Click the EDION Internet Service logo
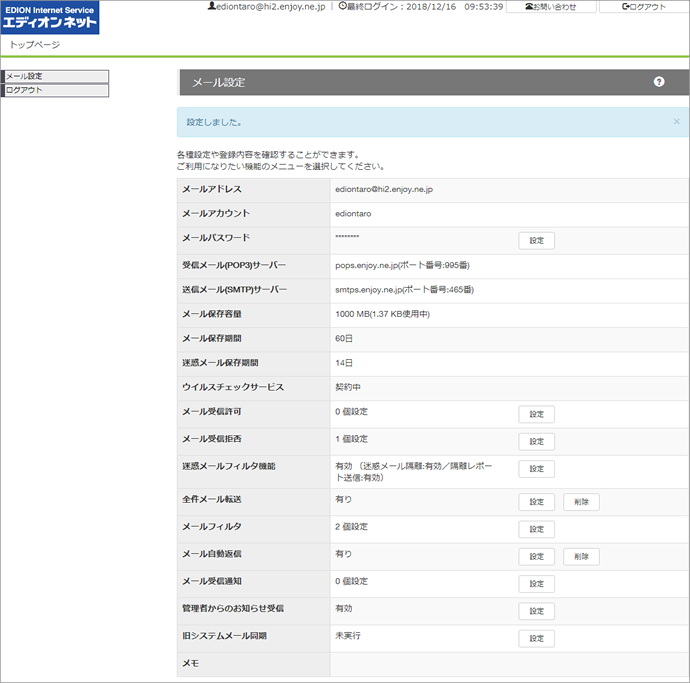The height and width of the screenshot is (683, 690). [x=50, y=18]
